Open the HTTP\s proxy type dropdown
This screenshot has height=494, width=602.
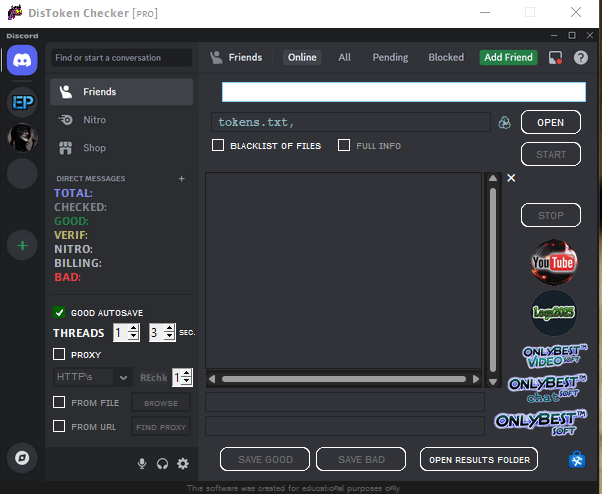pyautogui.click(x=93, y=377)
